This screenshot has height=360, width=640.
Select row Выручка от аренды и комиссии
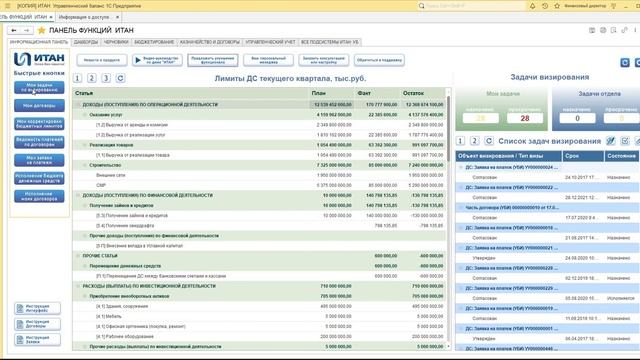259,125
